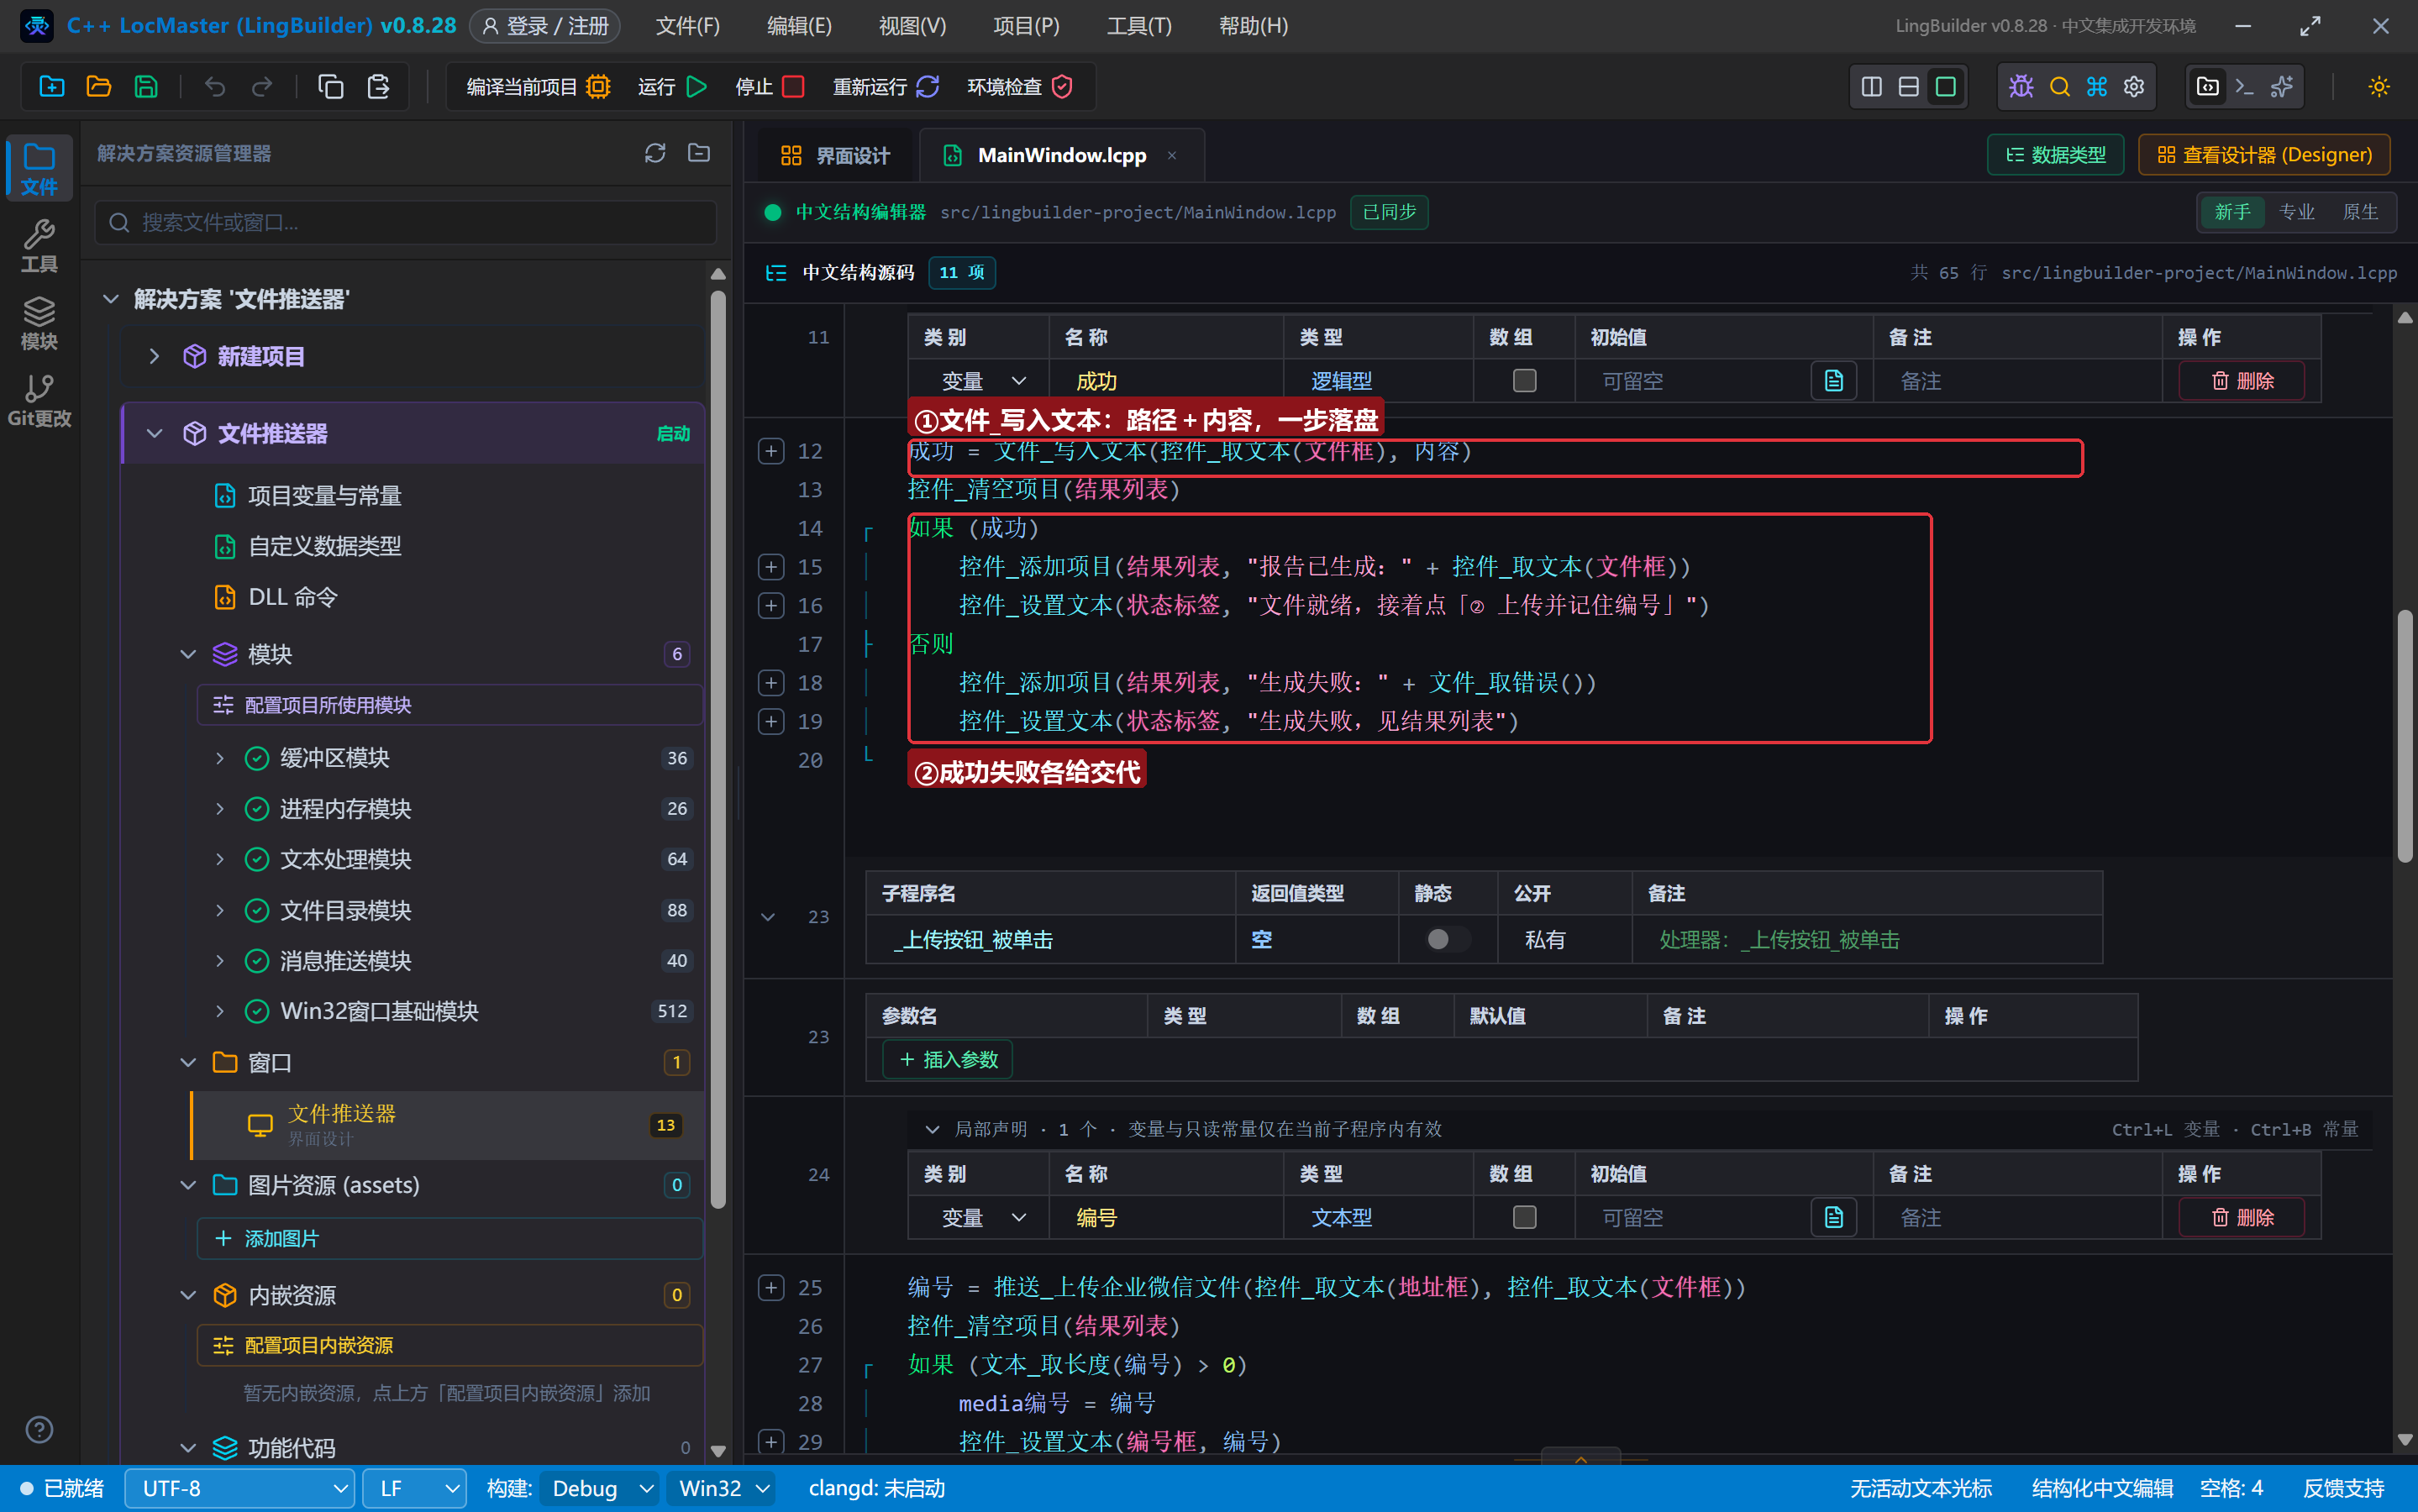Viewport: 2418px width, 1512px height.
Task: Click the save file toolbar icon
Action: tap(146, 87)
